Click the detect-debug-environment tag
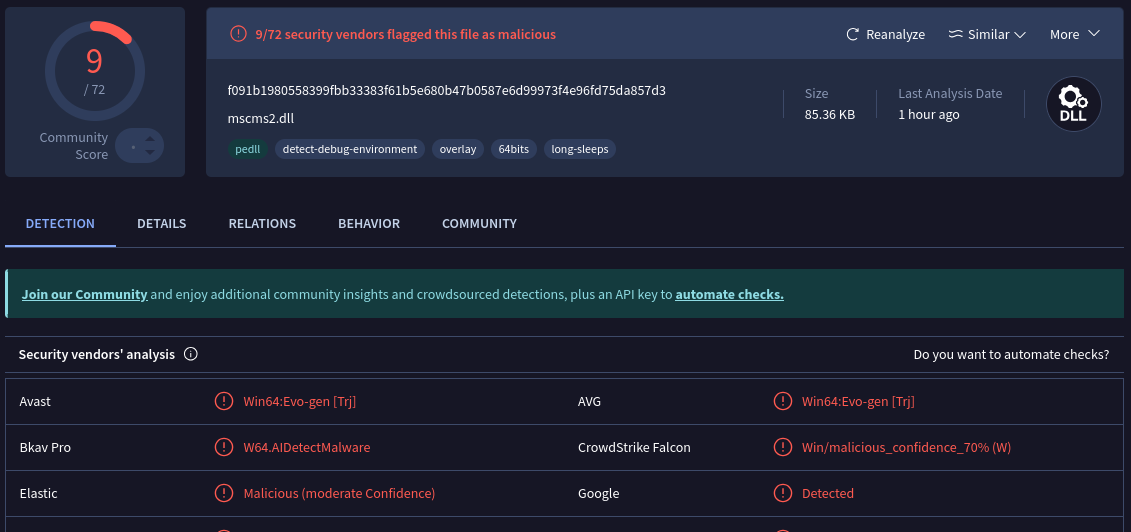This screenshot has width=1131, height=532. tap(350, 149)
